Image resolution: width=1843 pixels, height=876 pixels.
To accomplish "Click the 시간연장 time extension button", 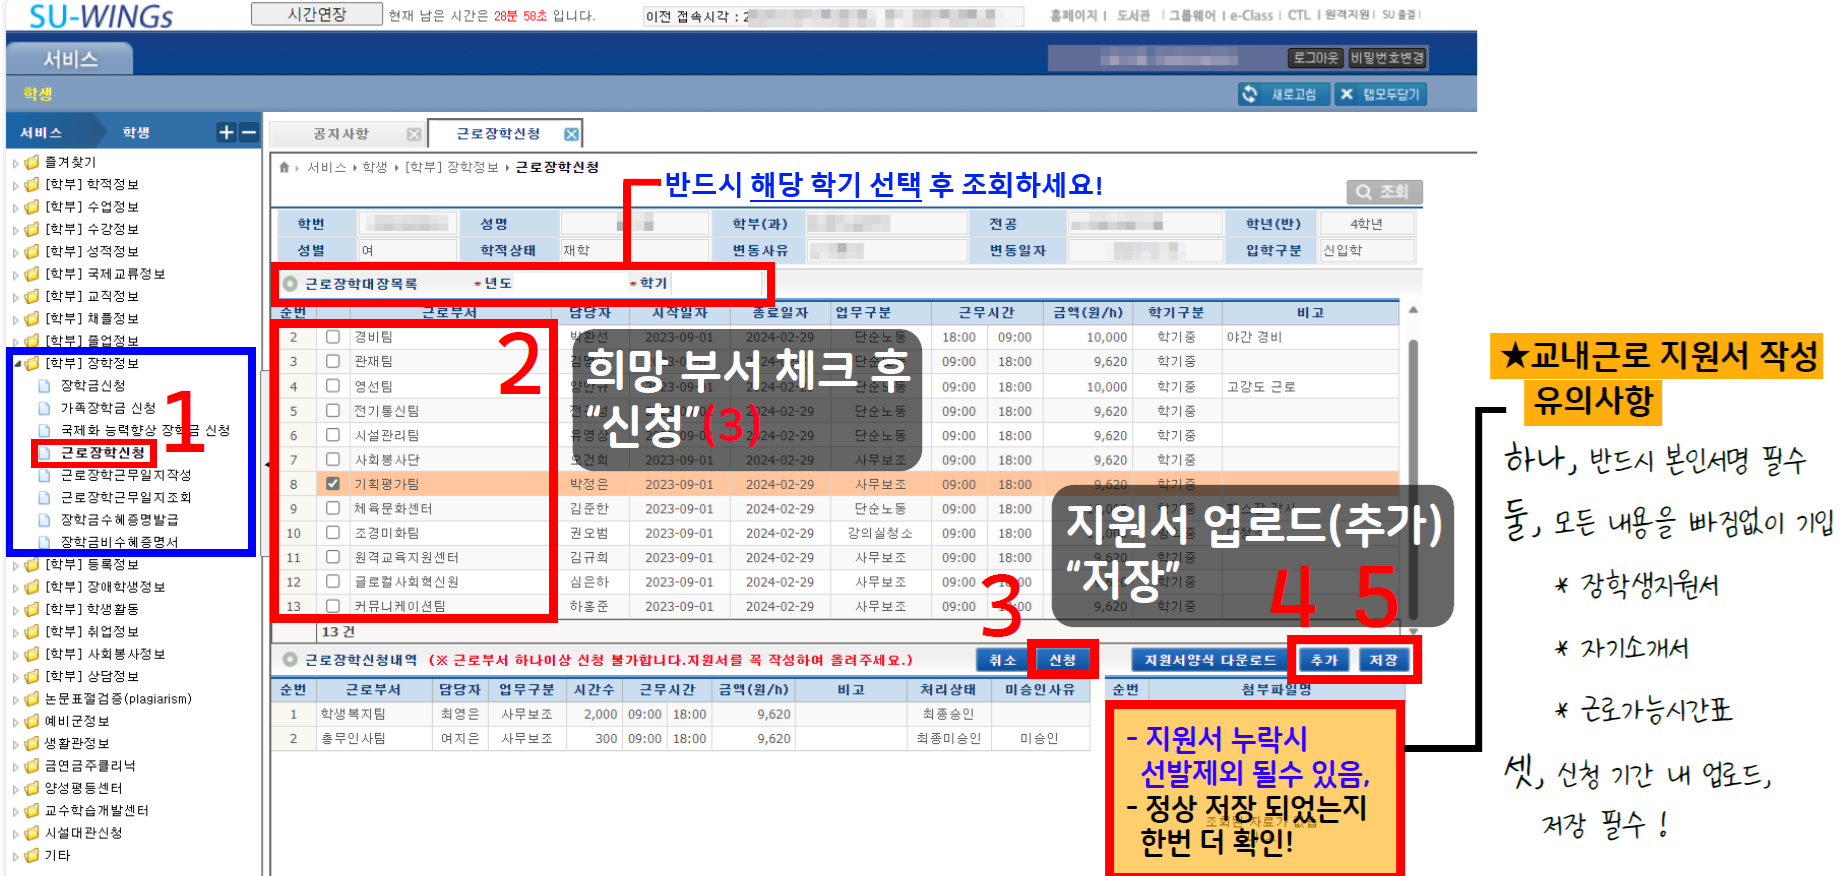I will click(x=316, y=14).
